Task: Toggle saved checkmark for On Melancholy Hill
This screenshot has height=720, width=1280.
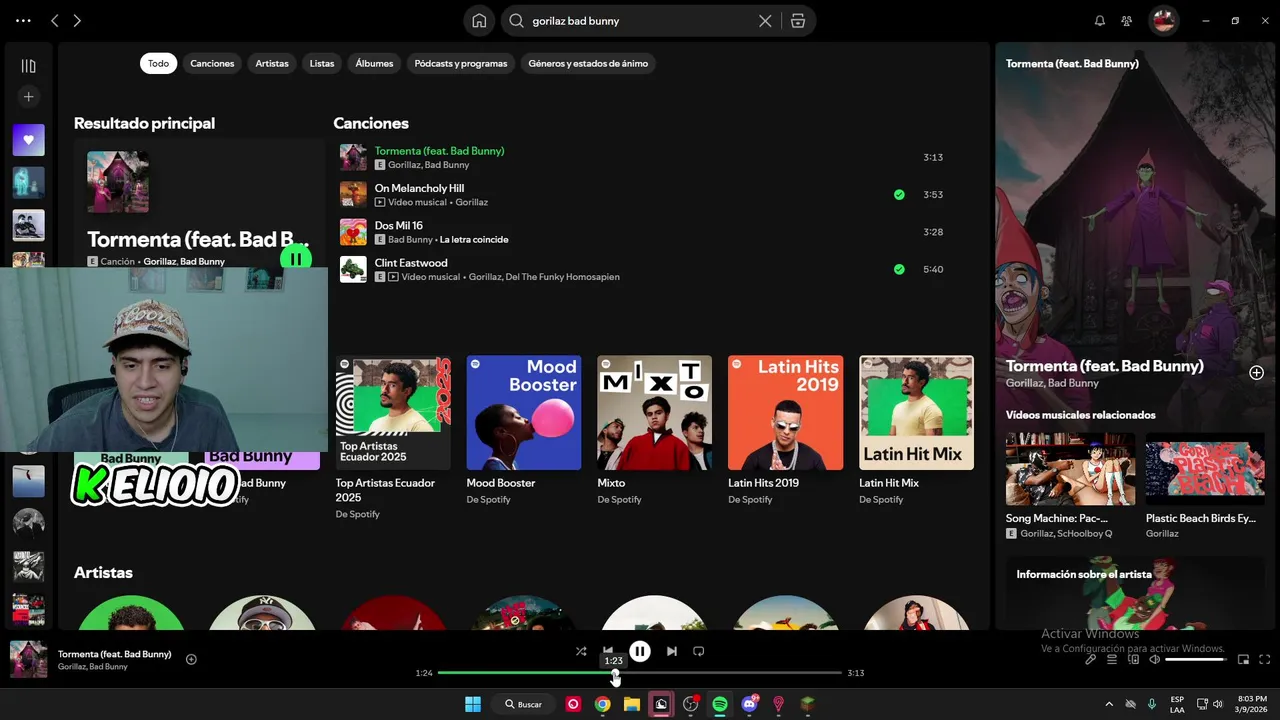Action: point(899,195)
